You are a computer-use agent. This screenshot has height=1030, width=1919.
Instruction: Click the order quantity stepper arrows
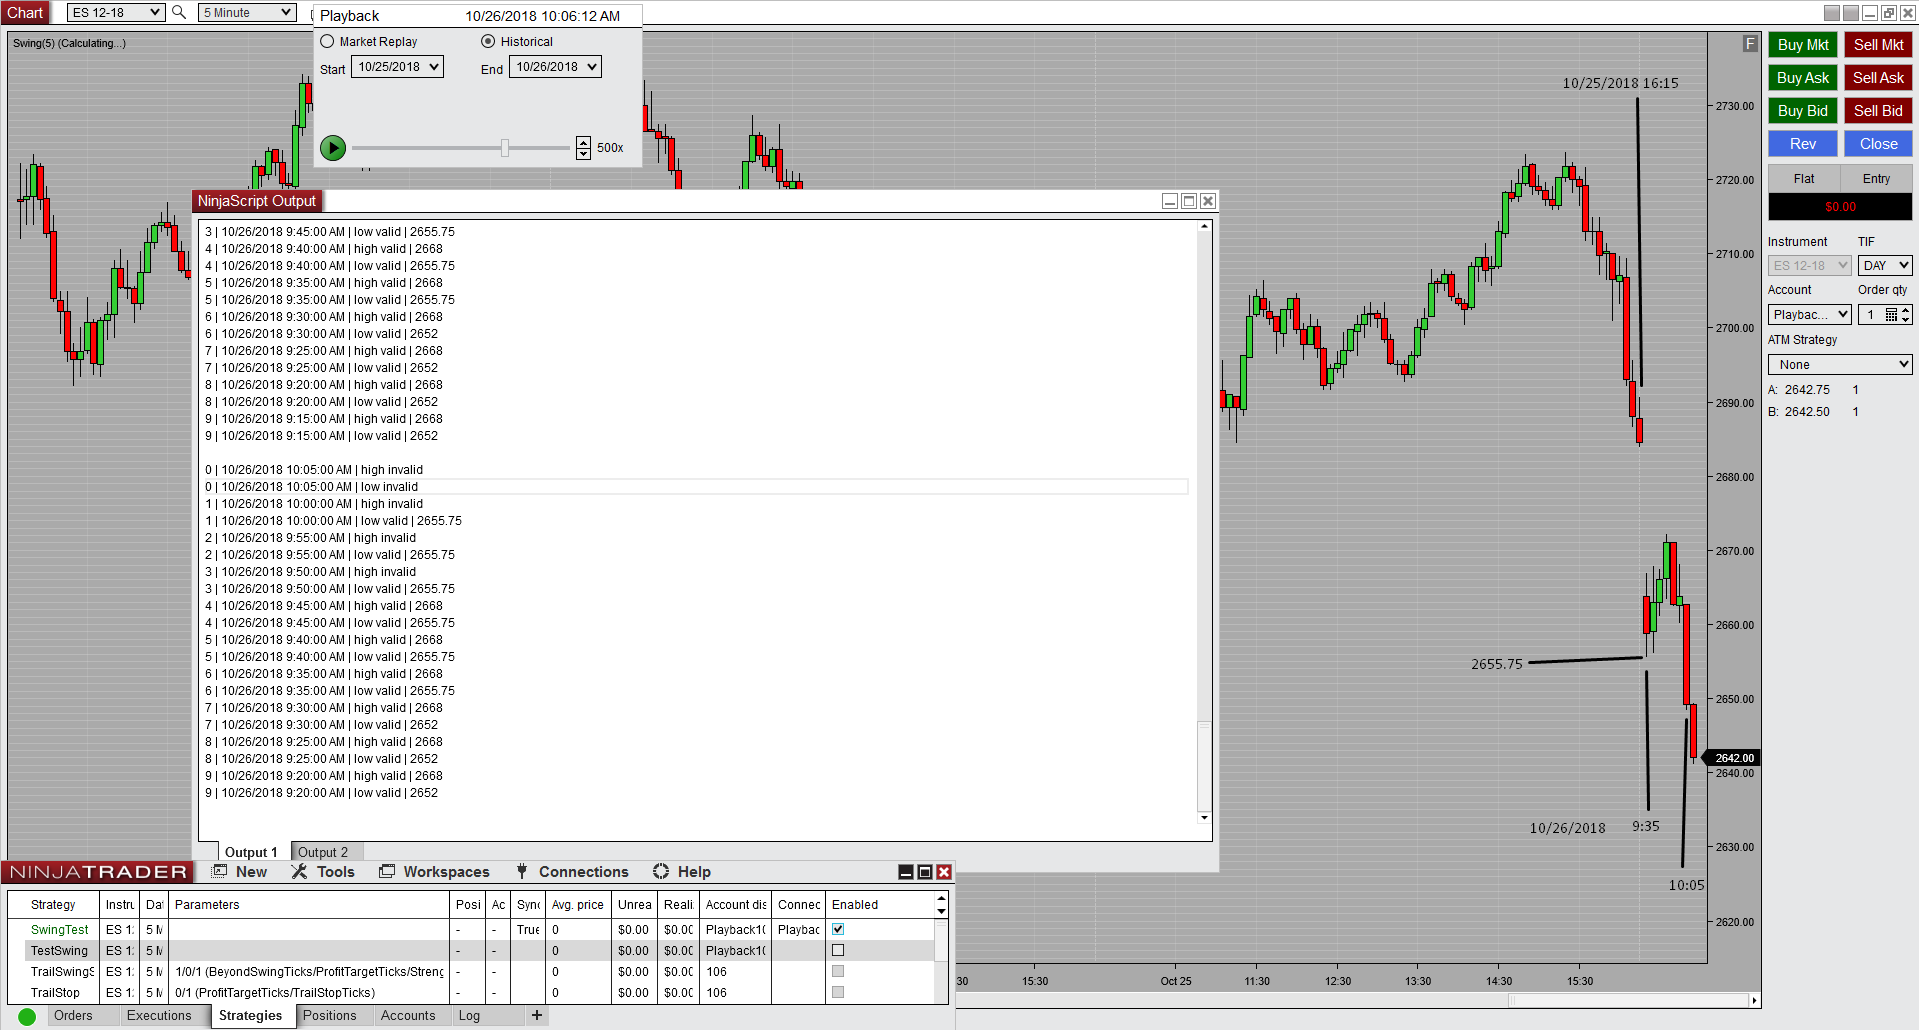(1906, 315)
